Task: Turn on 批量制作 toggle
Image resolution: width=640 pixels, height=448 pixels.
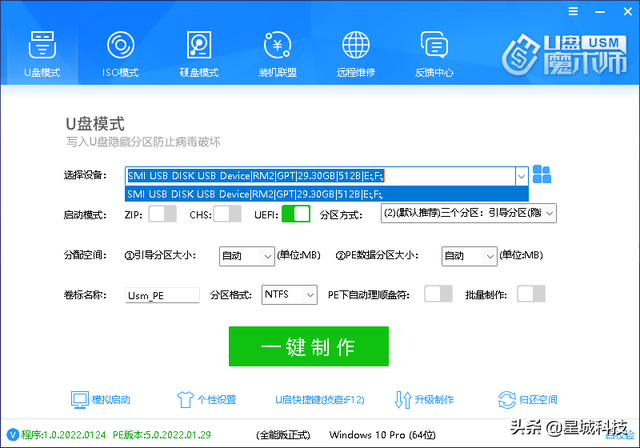Action: pos(531,294)
